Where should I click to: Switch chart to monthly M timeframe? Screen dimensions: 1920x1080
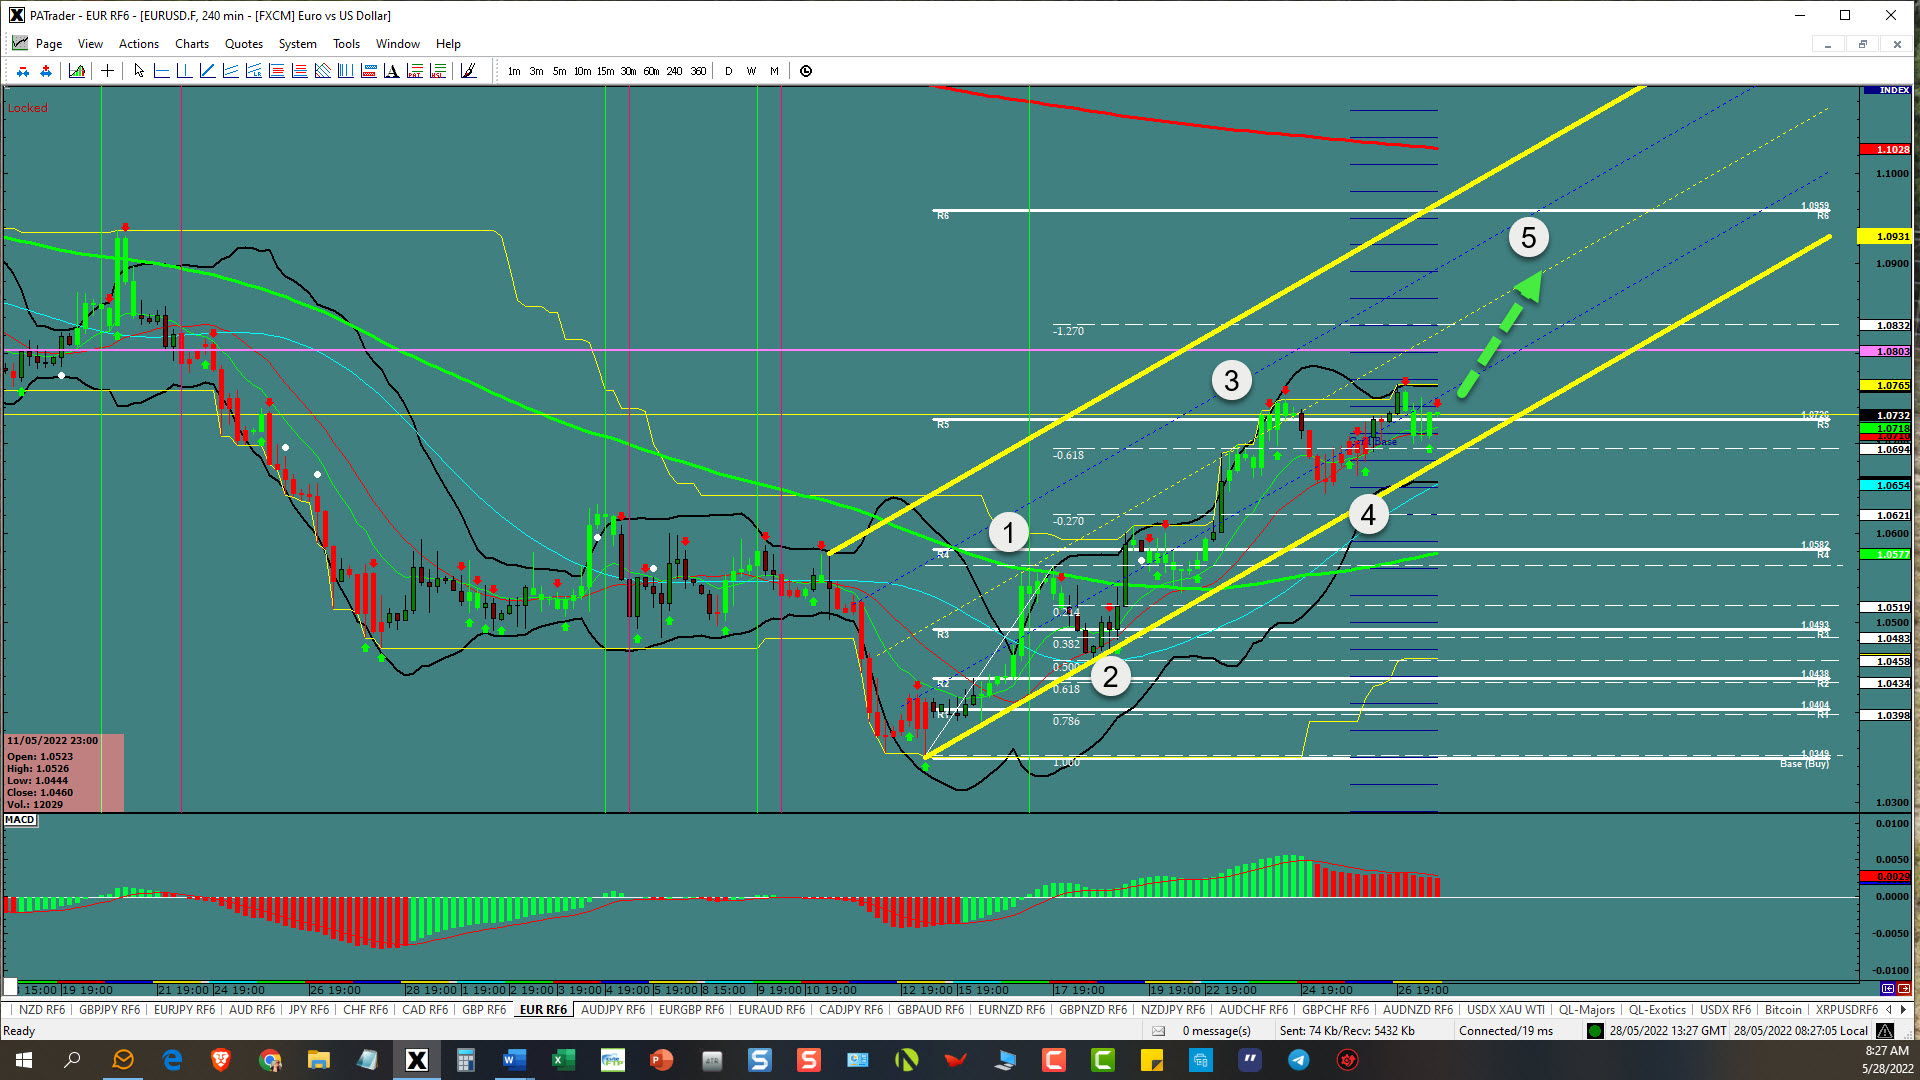[775, 71]
